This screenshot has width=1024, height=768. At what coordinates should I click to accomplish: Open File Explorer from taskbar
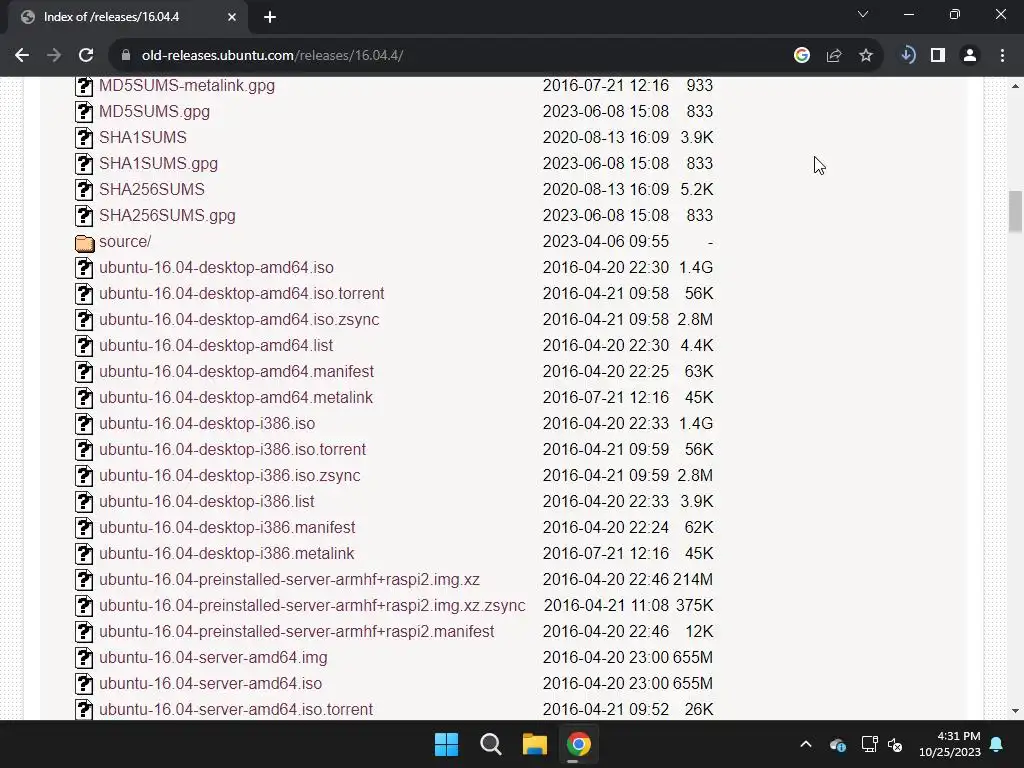(x=534, y=744)
